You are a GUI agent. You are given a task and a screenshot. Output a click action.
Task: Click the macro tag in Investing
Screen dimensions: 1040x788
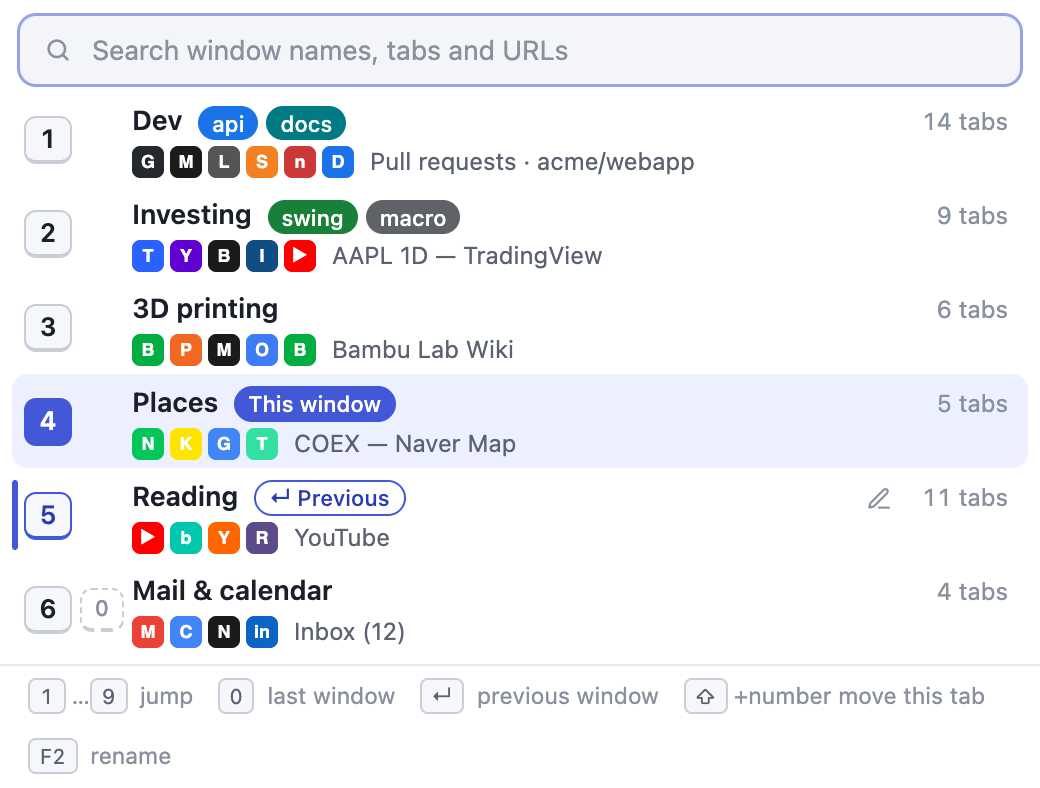[x=413, y=218]
